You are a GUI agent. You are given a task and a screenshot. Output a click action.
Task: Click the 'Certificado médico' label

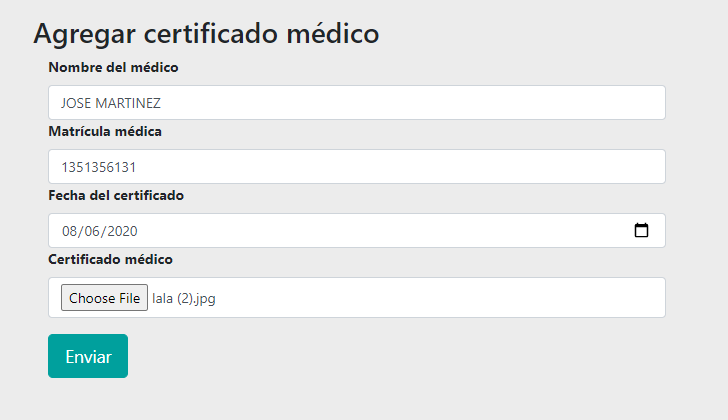pos(110,259)
